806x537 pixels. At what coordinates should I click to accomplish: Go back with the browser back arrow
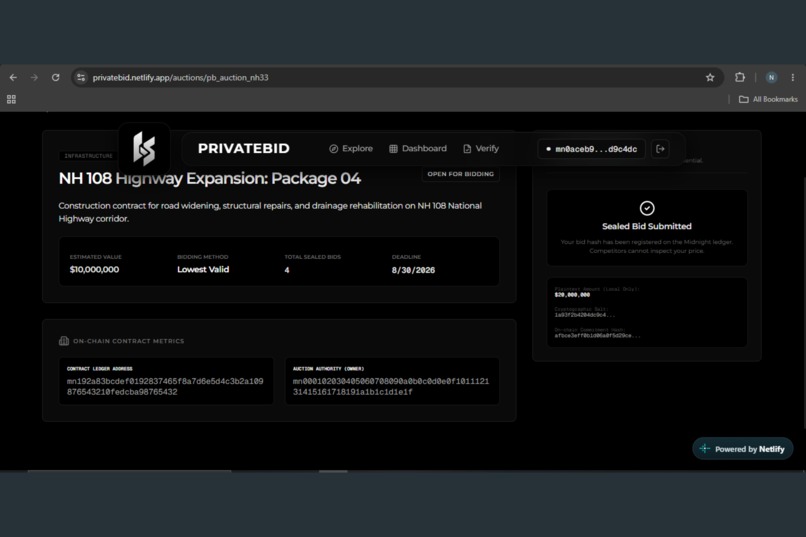pyautogui.click(x=13, y=78)
